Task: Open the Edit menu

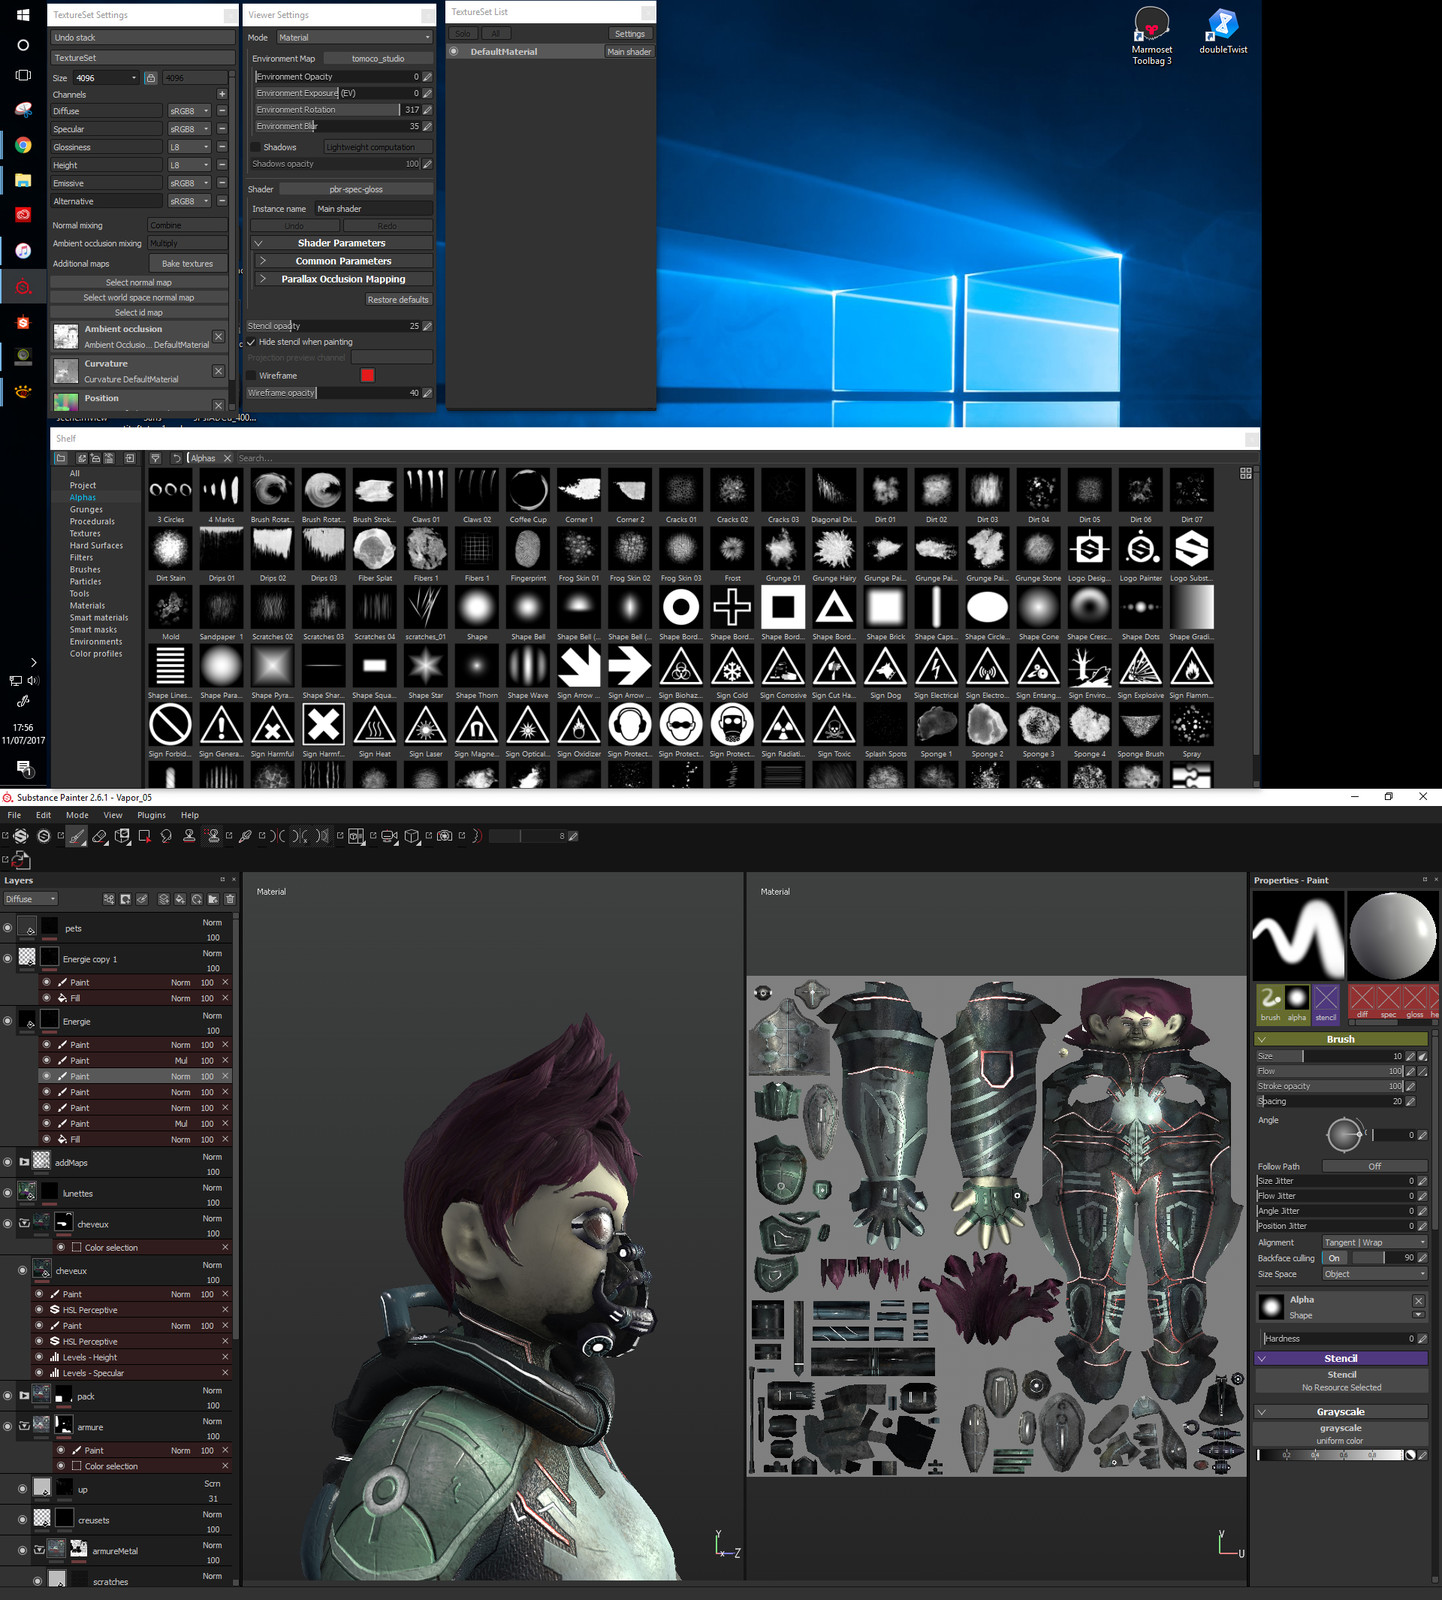Action: tap(43, 815)
